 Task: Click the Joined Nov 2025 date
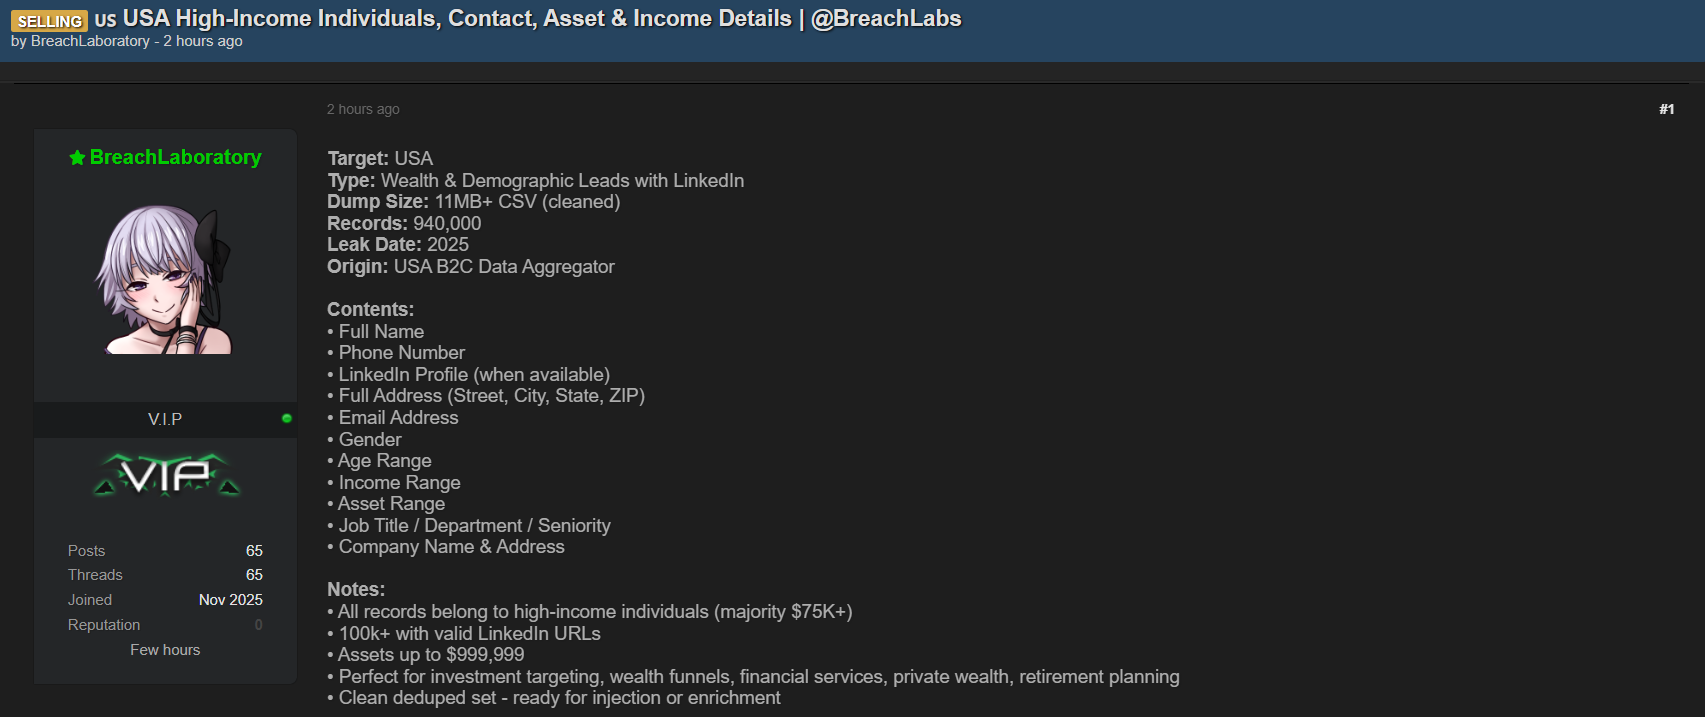point(230,600)
